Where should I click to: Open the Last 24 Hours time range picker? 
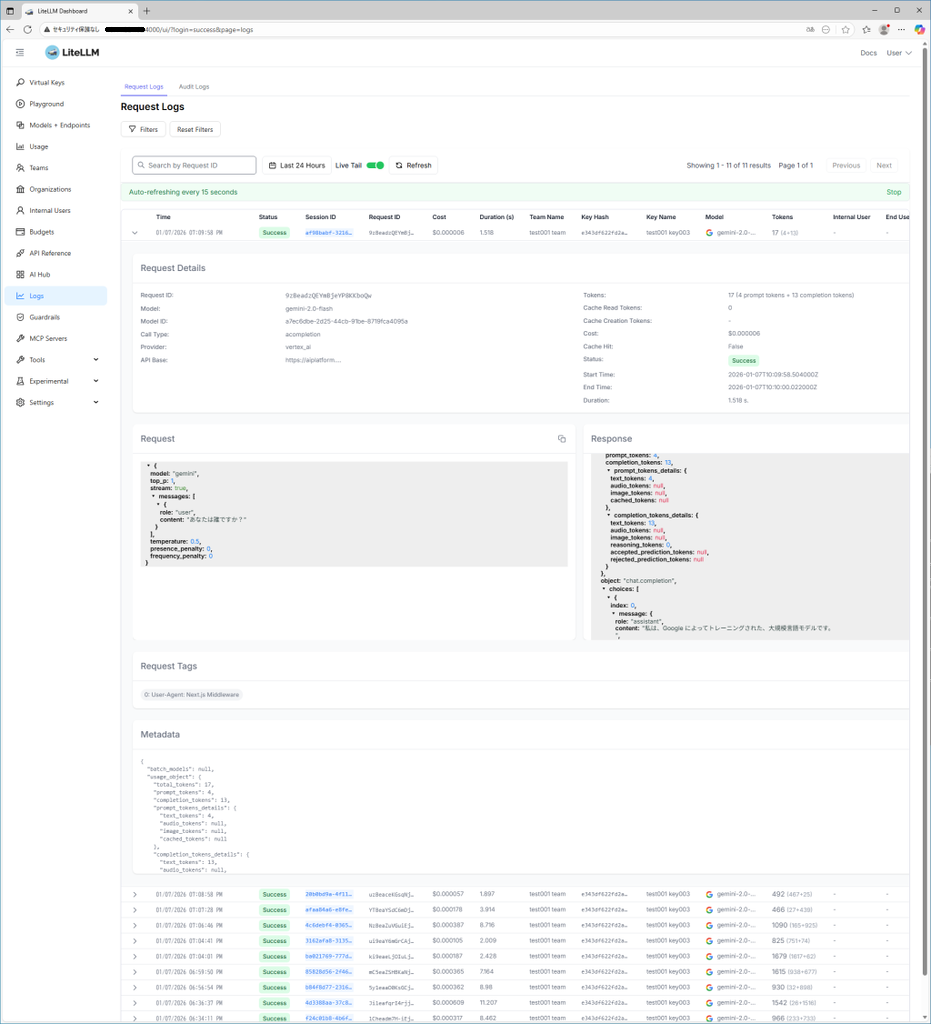point(297,166)
